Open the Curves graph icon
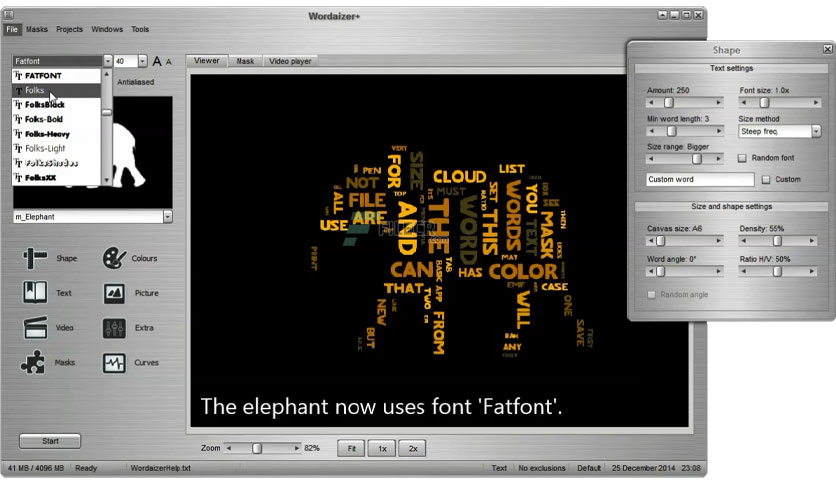Viewport: 836px width, 484px height. click(x=114, y=363)
